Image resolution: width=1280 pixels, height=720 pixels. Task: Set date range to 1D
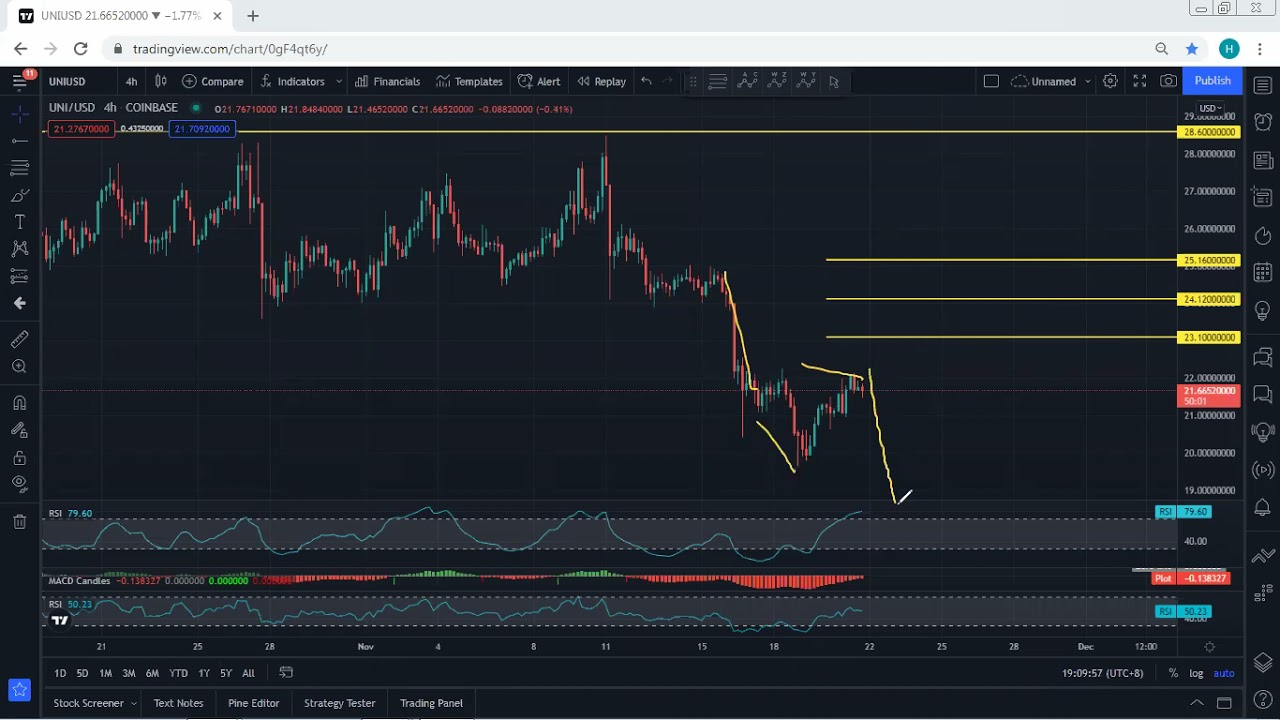click(60, 673)
